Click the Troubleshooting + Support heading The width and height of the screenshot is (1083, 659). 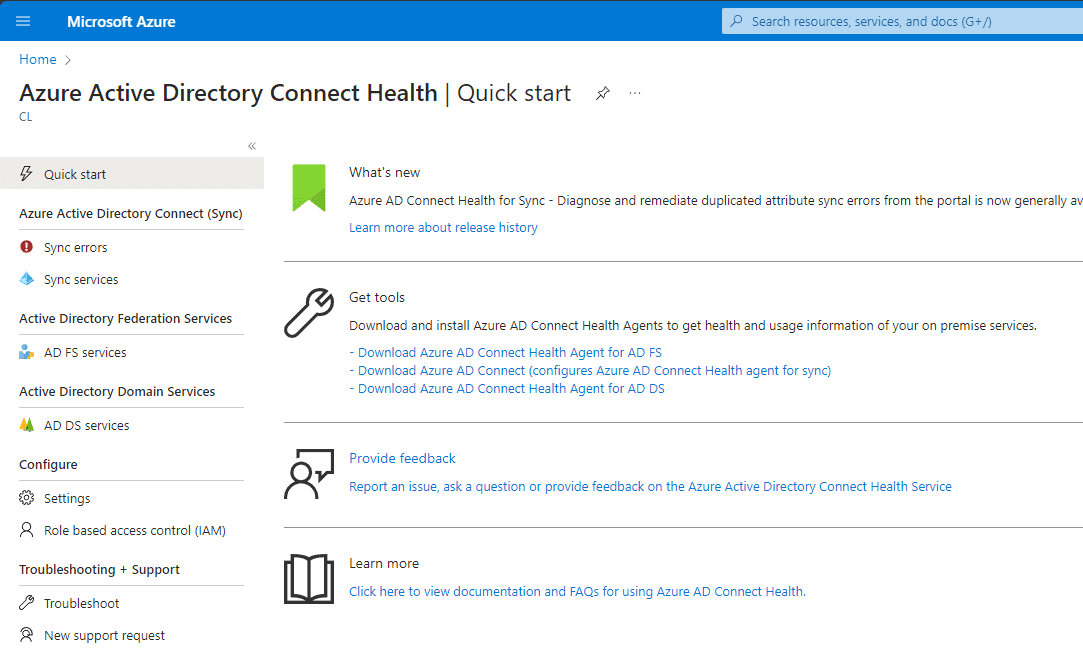pyautogui.click(x=99, y=570)
